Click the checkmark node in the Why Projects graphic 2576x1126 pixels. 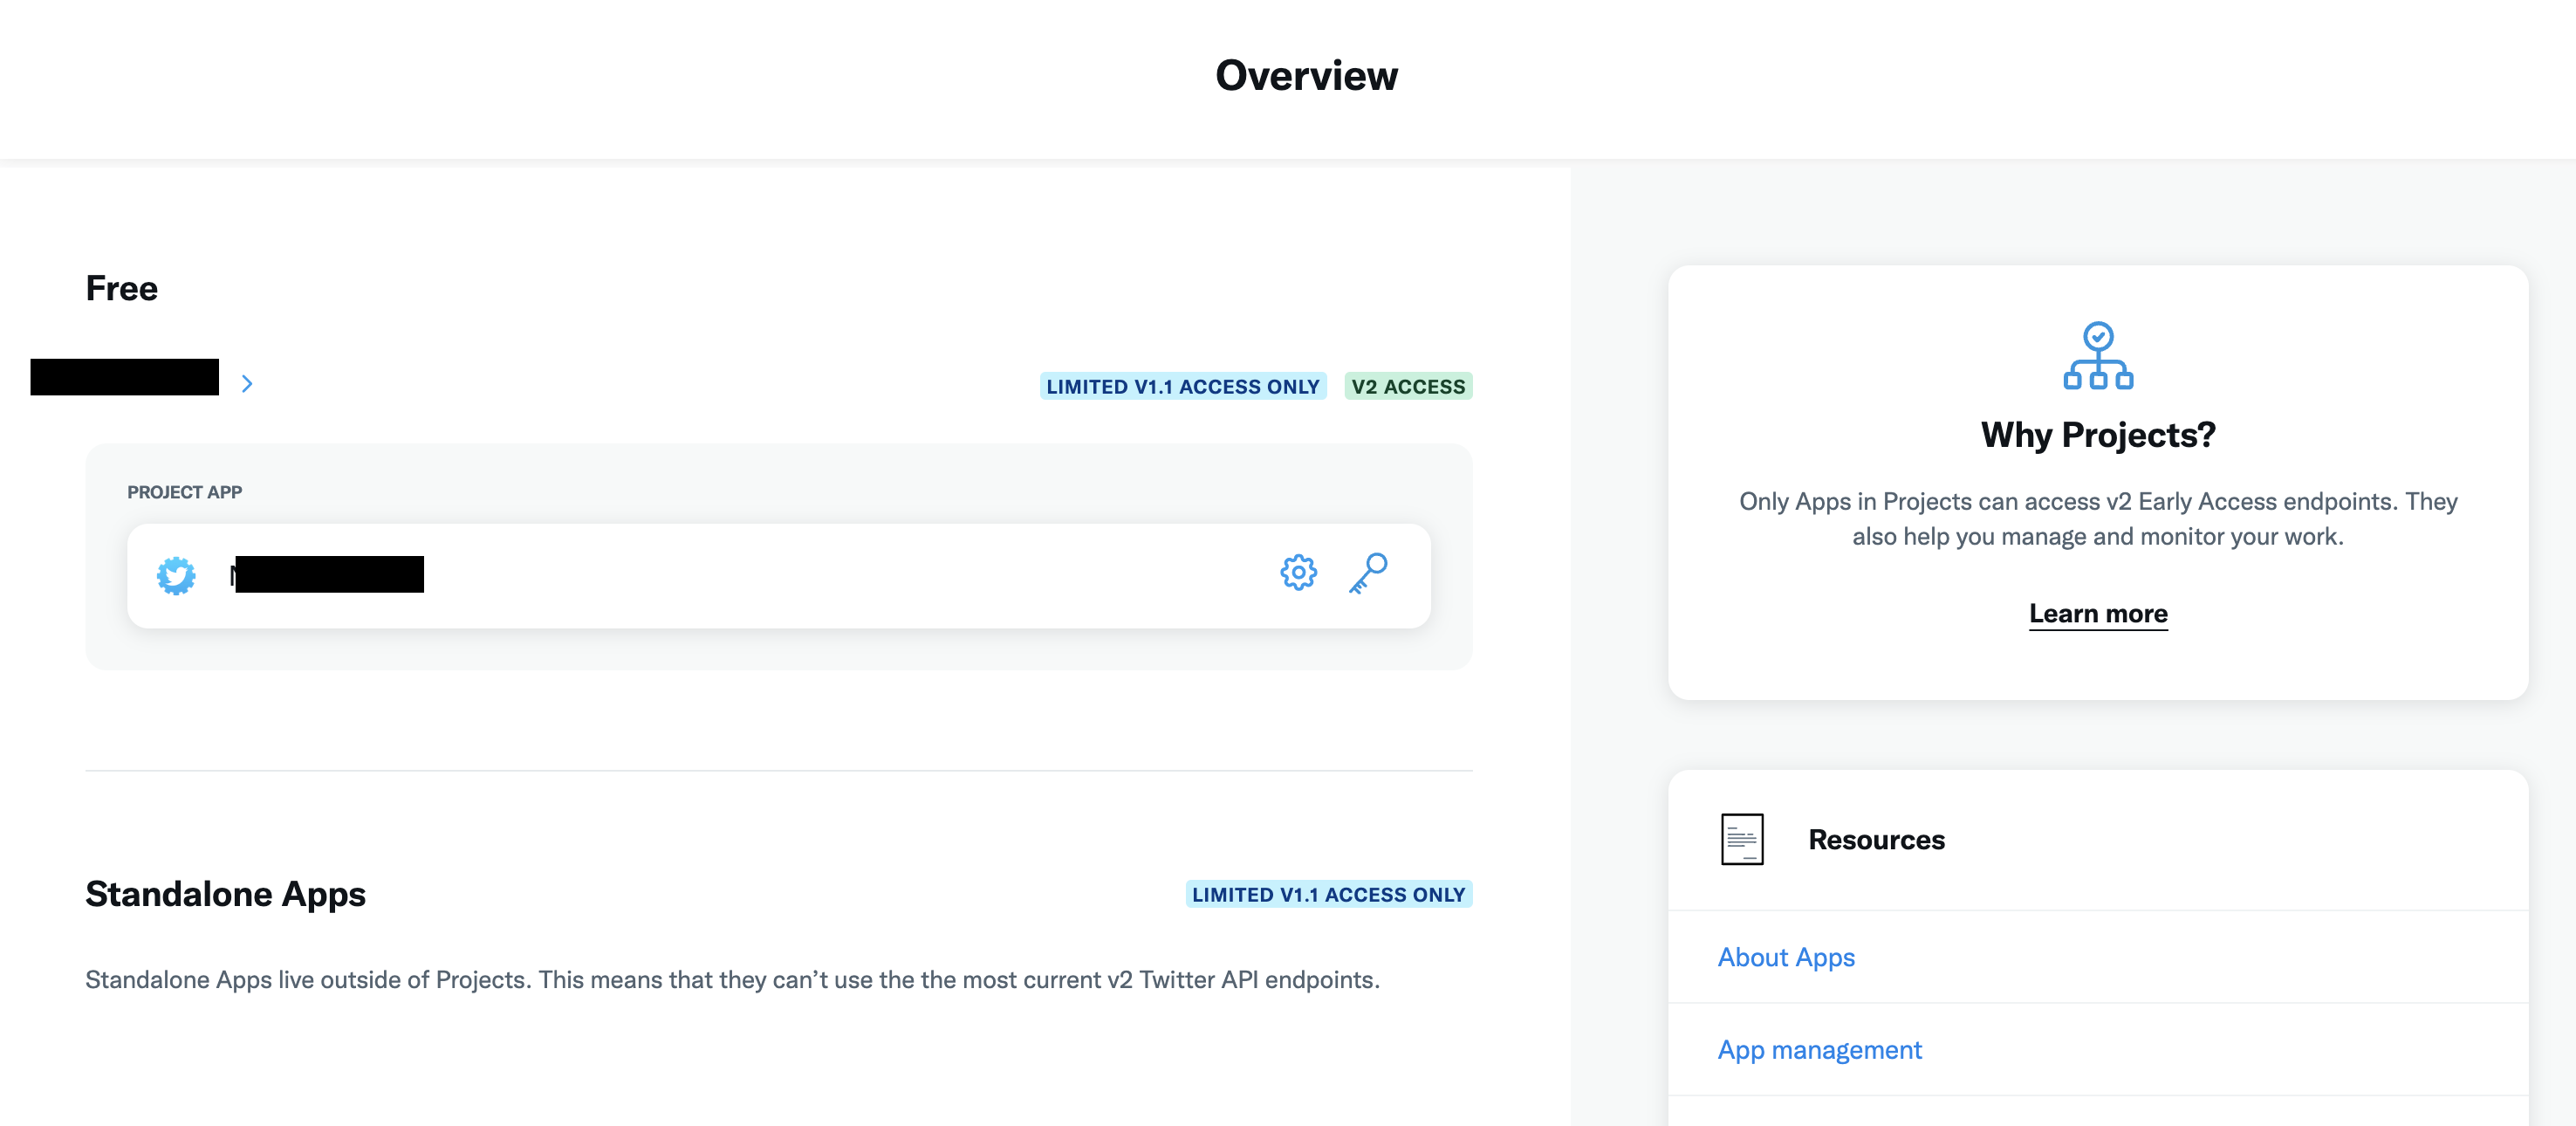pos(2097,337)
